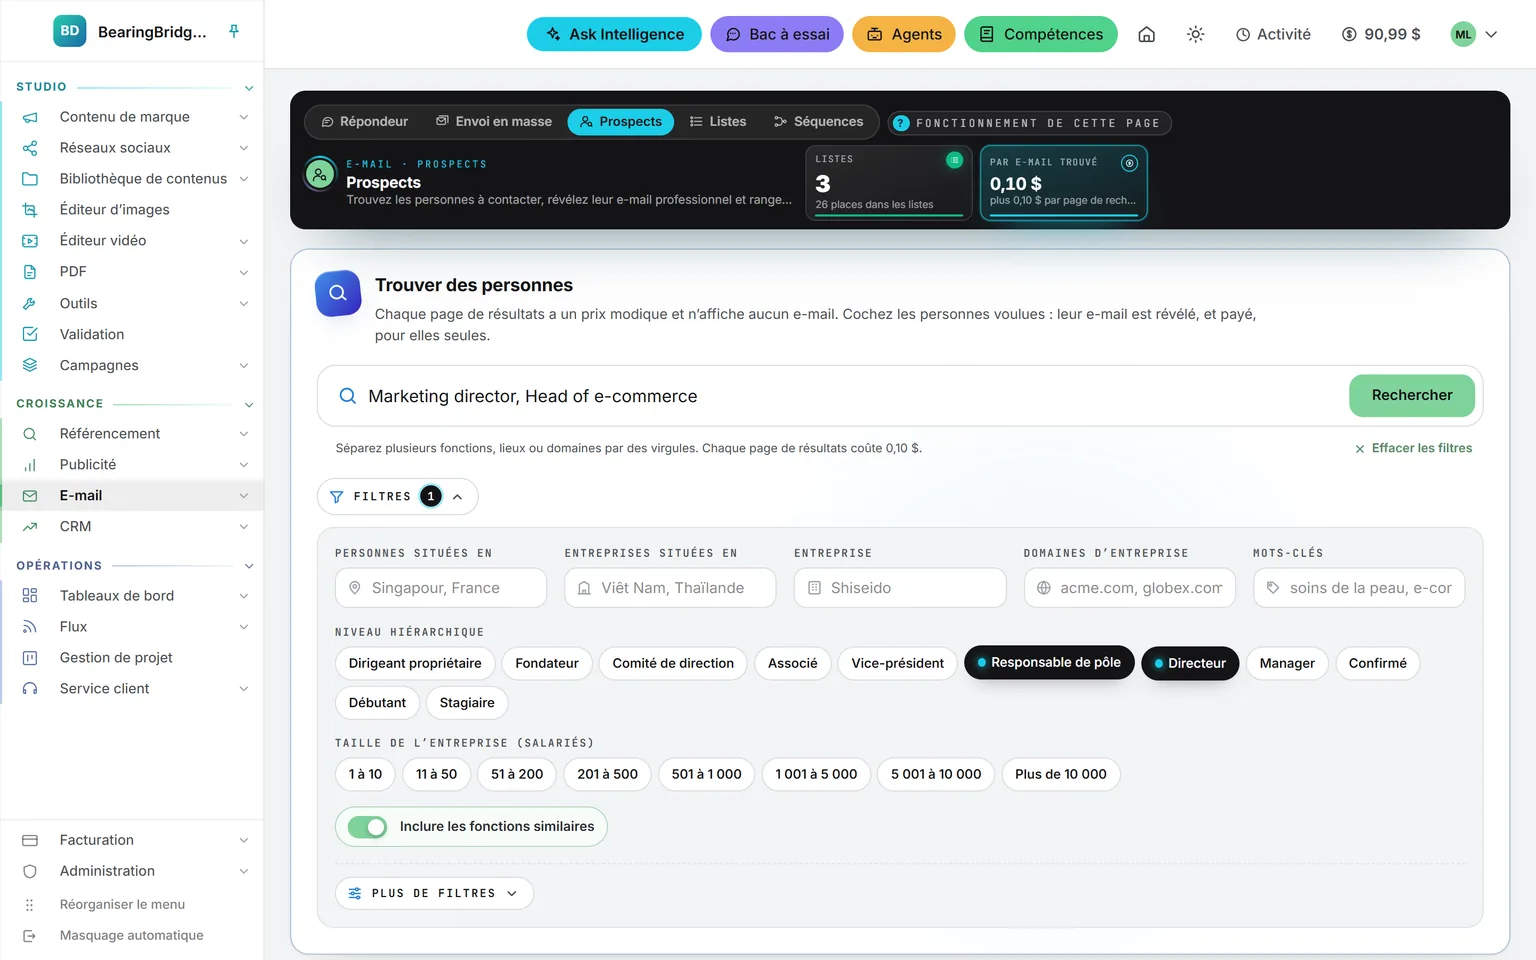Click Effacer les filtres link

coord(1413,448)
